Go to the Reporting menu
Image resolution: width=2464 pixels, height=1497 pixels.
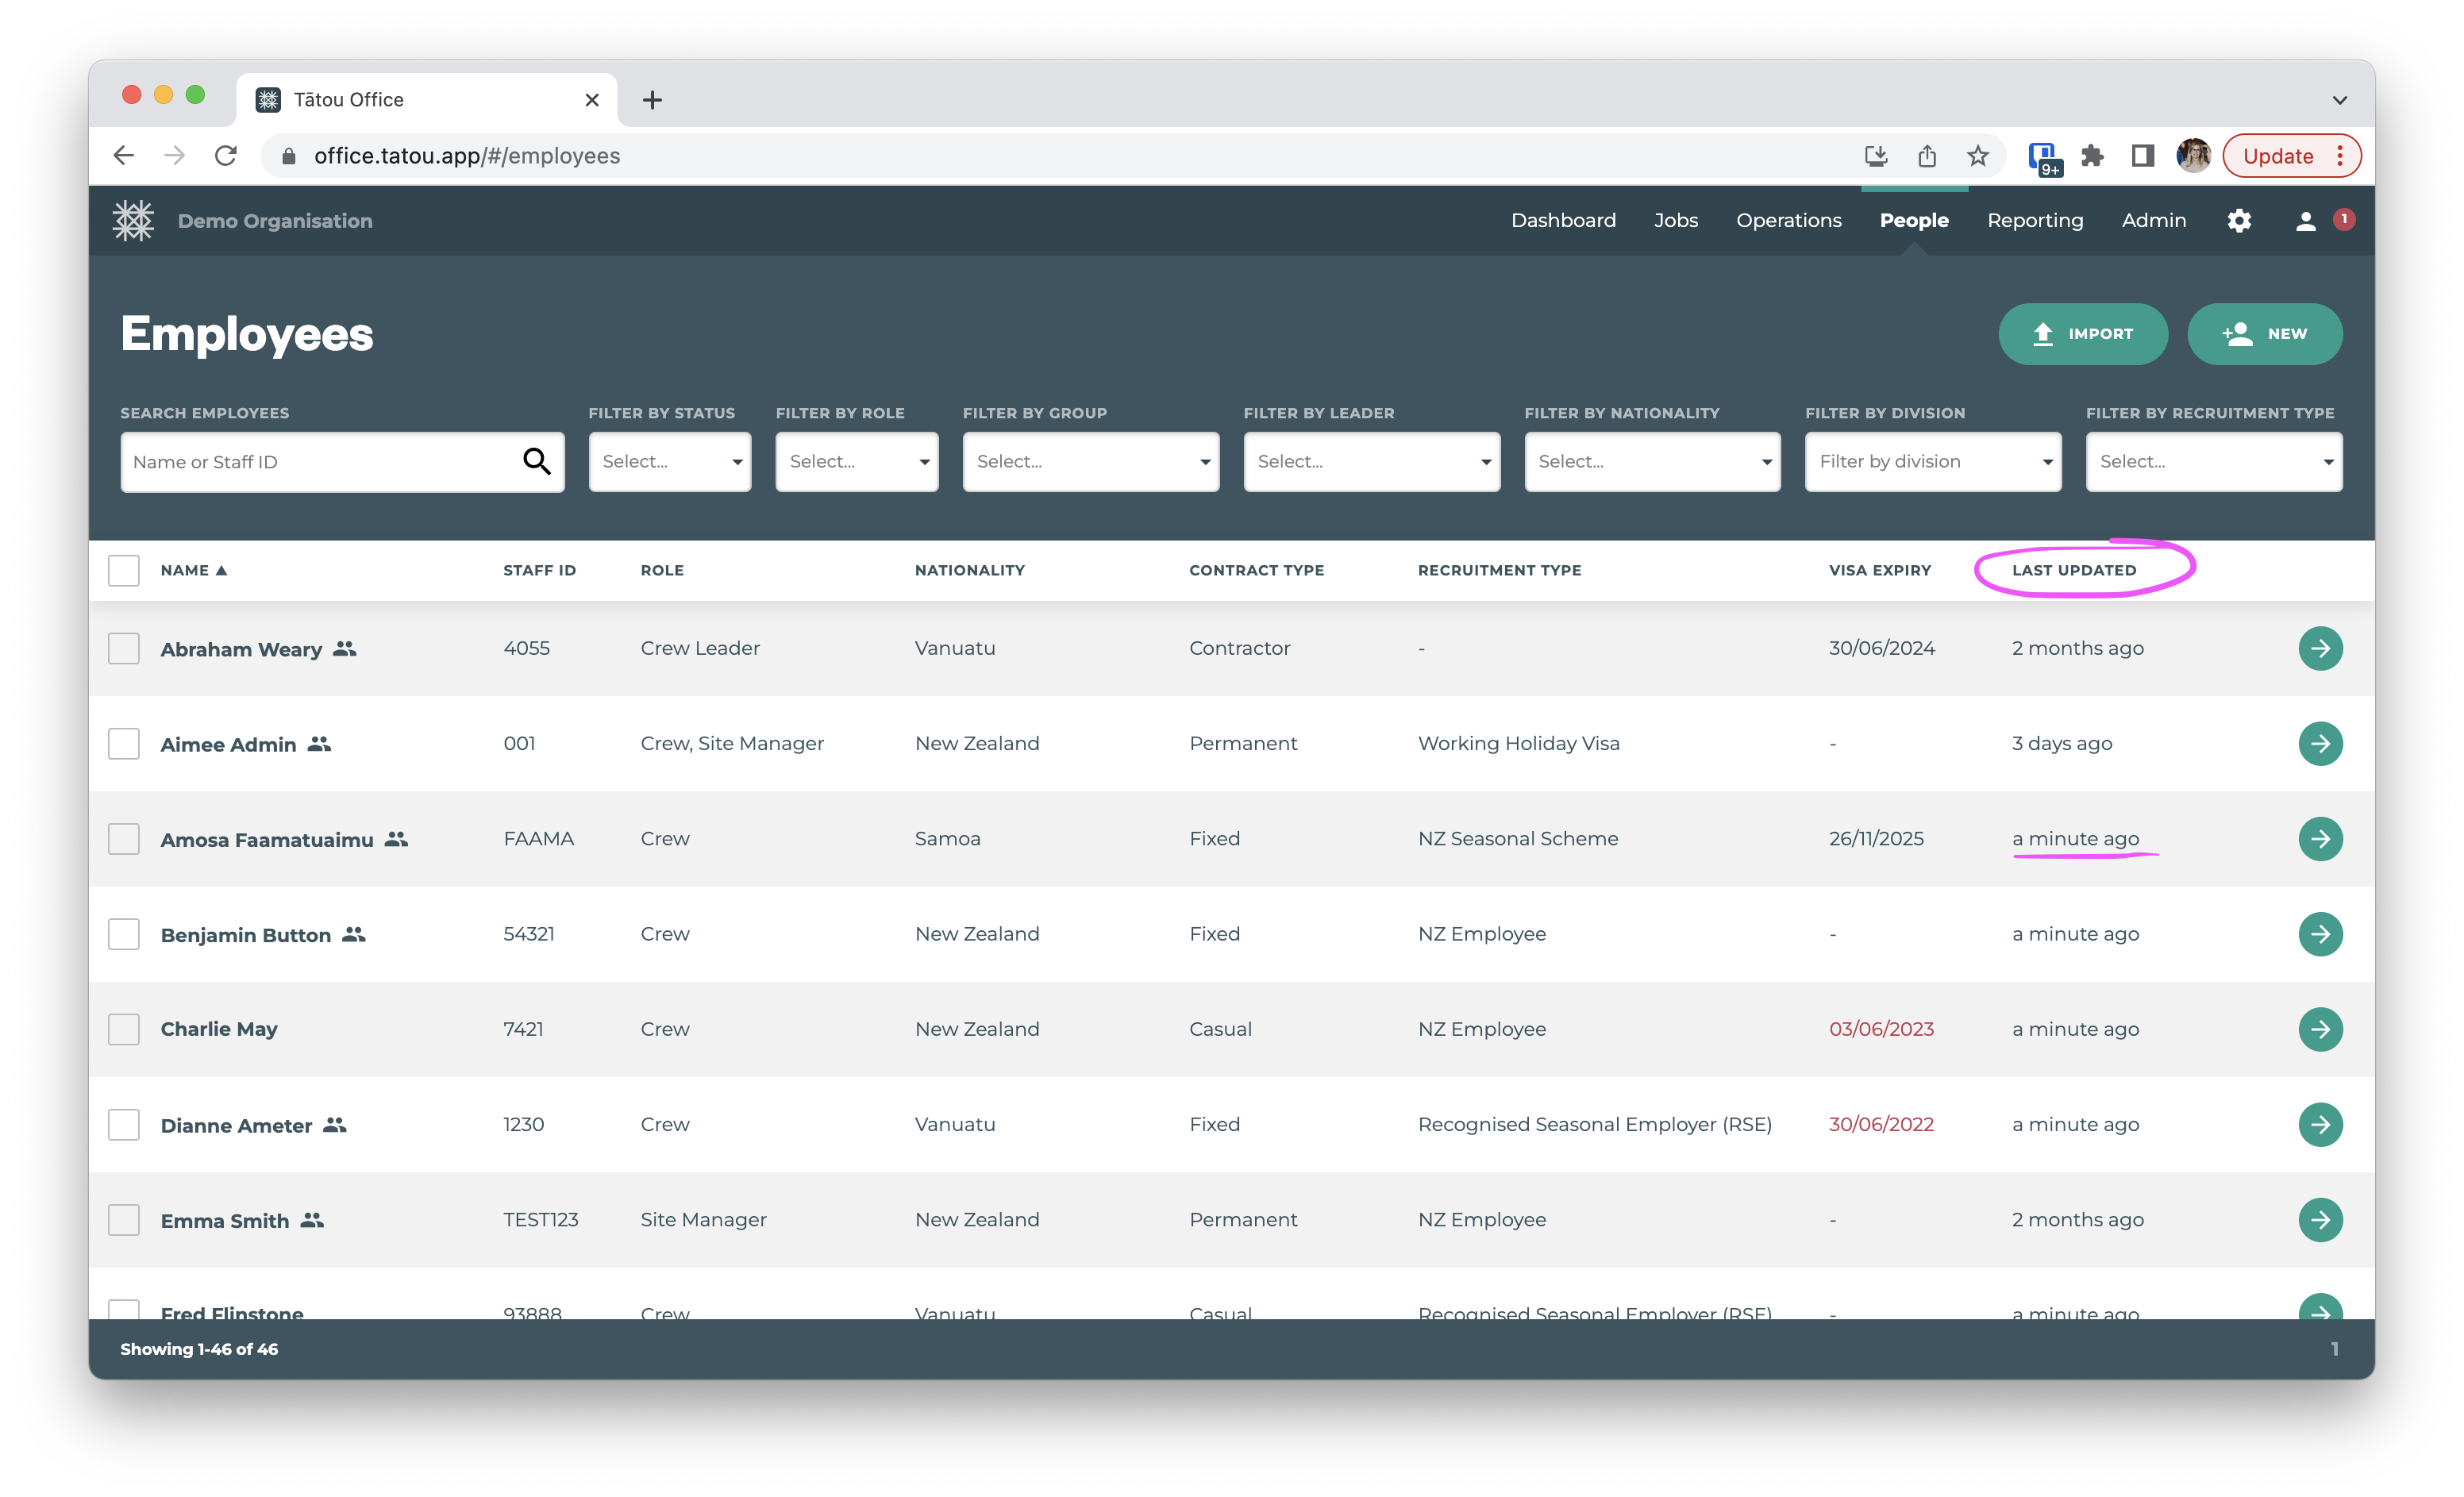point(2034,221)
